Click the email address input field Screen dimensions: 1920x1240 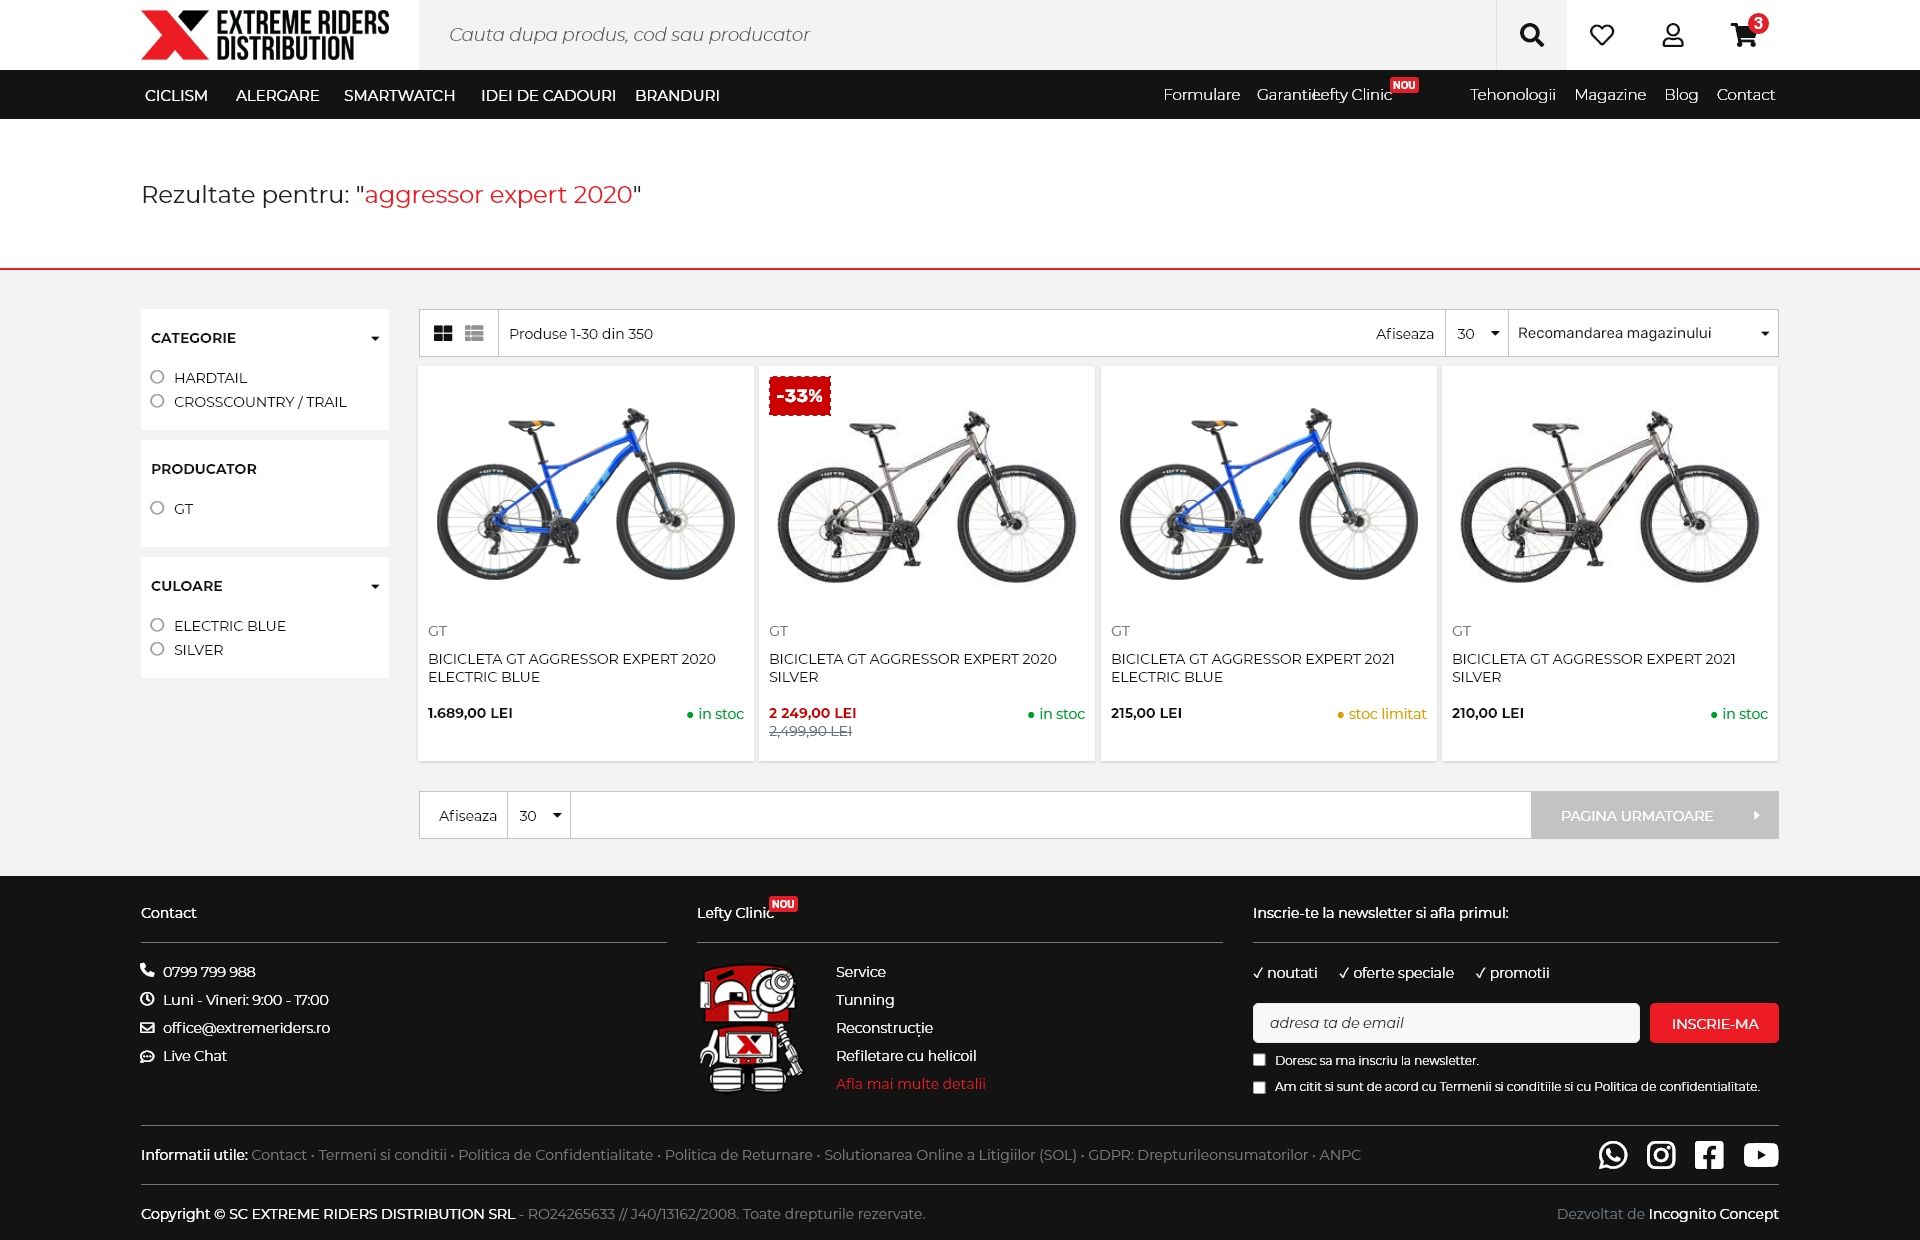point(1446,1022)
